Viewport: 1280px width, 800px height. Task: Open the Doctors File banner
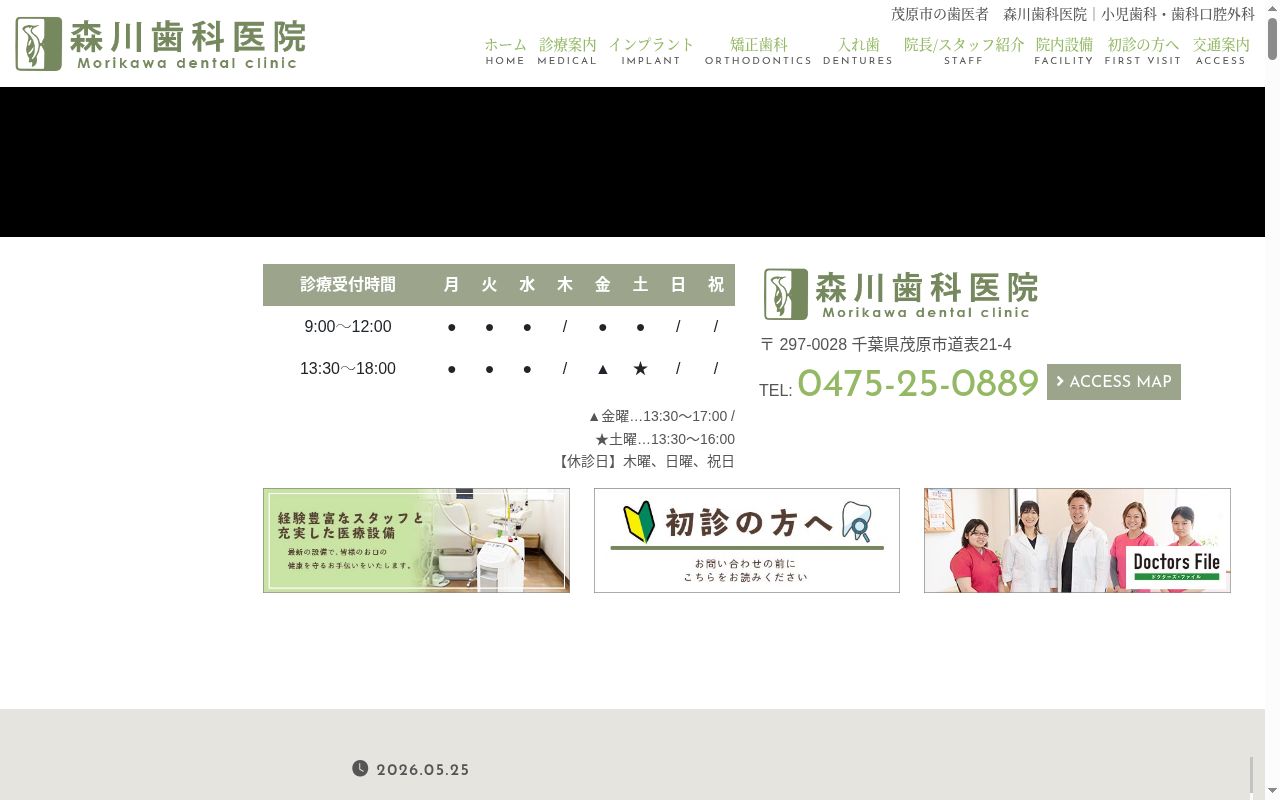(x=1077, y=540)
